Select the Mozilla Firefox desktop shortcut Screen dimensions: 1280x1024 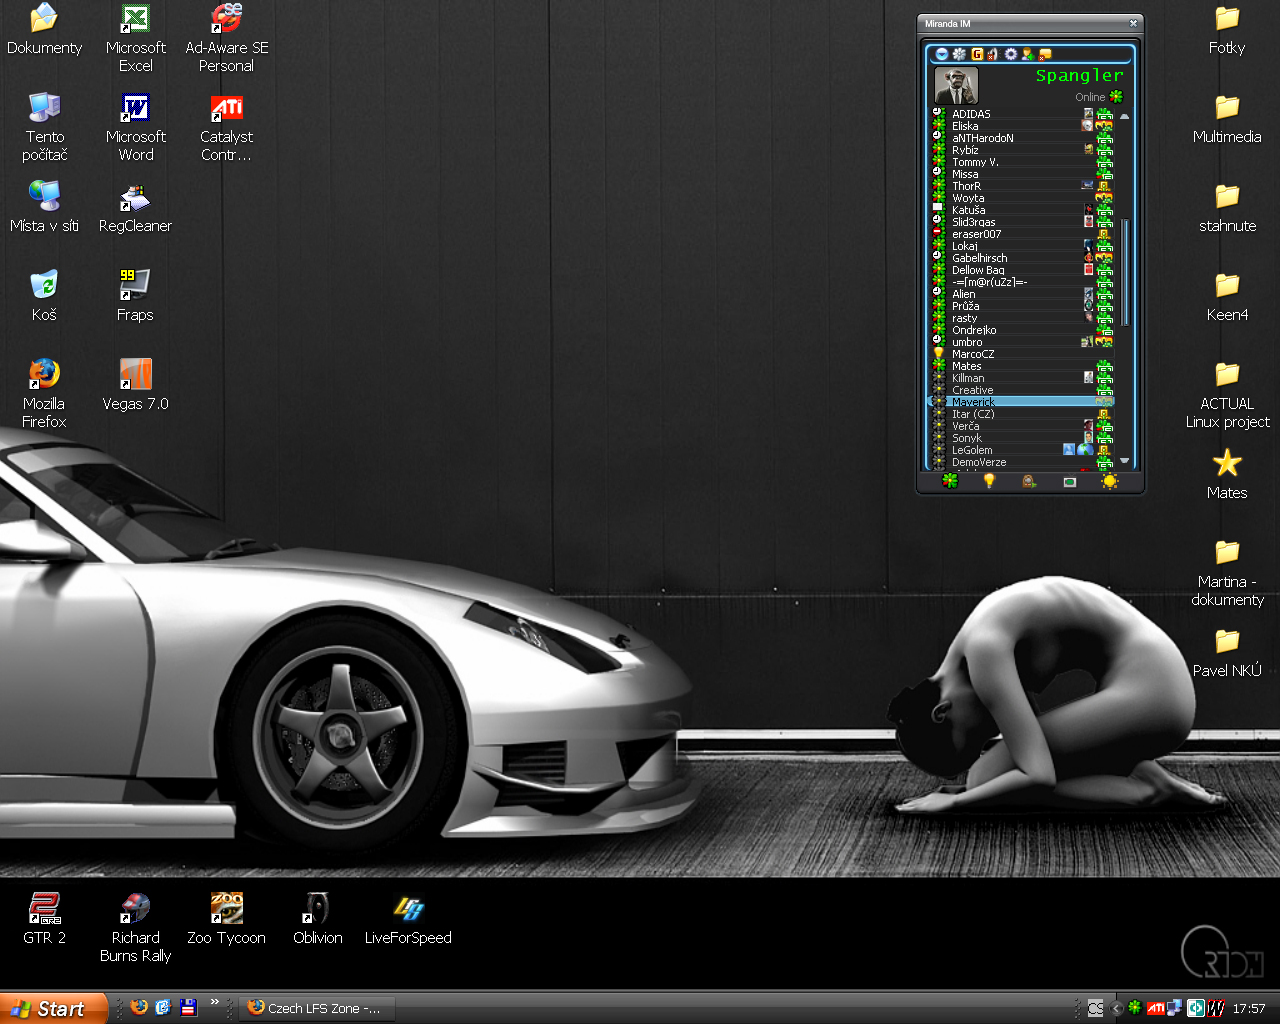[x=44, y=394]
